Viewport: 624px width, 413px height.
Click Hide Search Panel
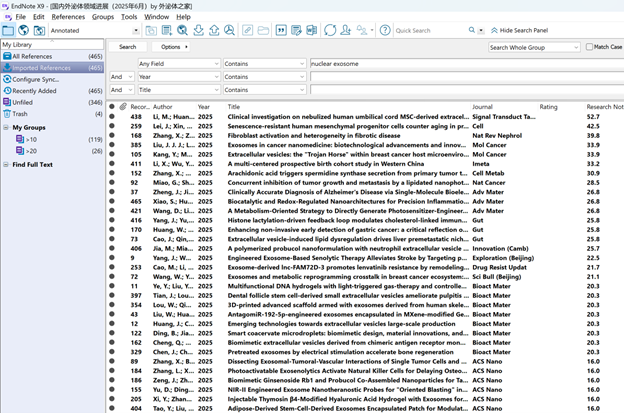coord(519,30)
